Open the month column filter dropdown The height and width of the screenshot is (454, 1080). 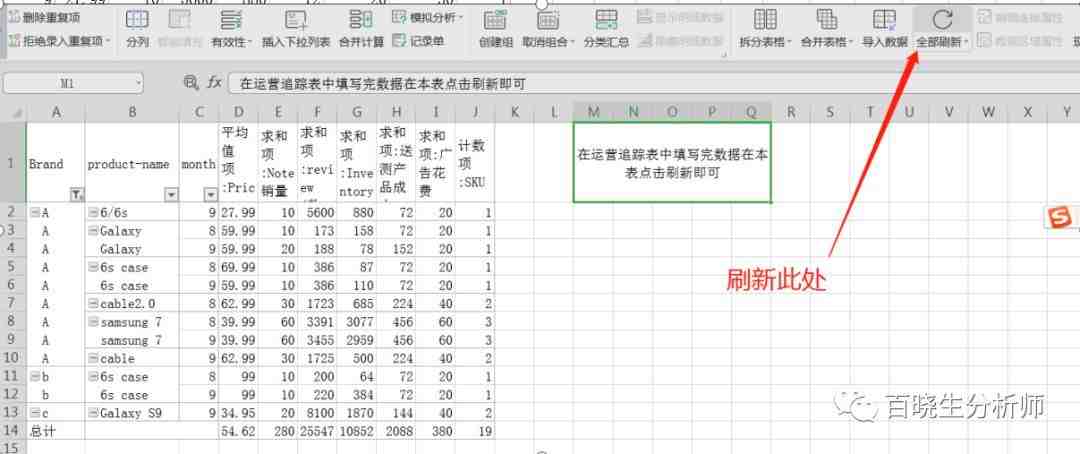210,196
